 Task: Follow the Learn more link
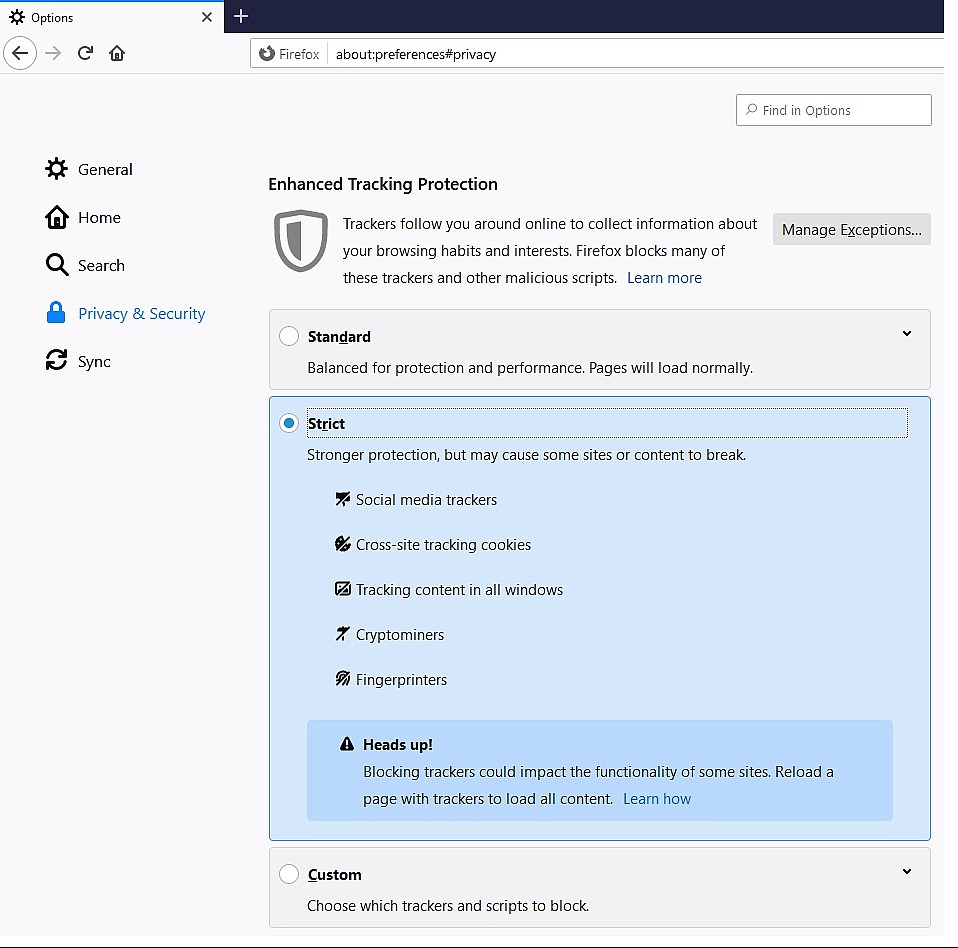point(664,278)
